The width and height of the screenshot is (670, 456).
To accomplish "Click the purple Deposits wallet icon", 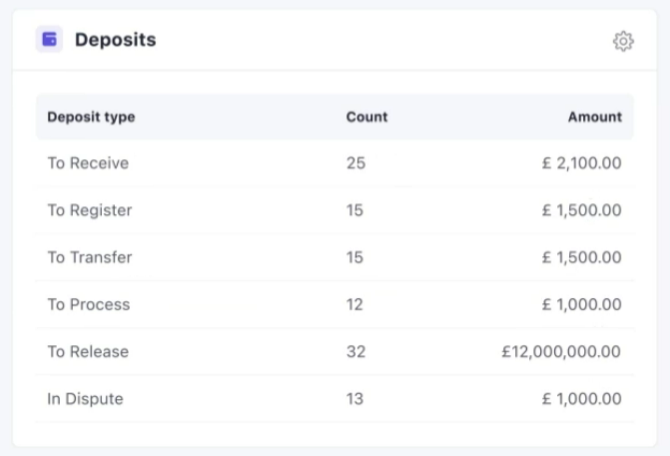I will (x=49, y=40).
